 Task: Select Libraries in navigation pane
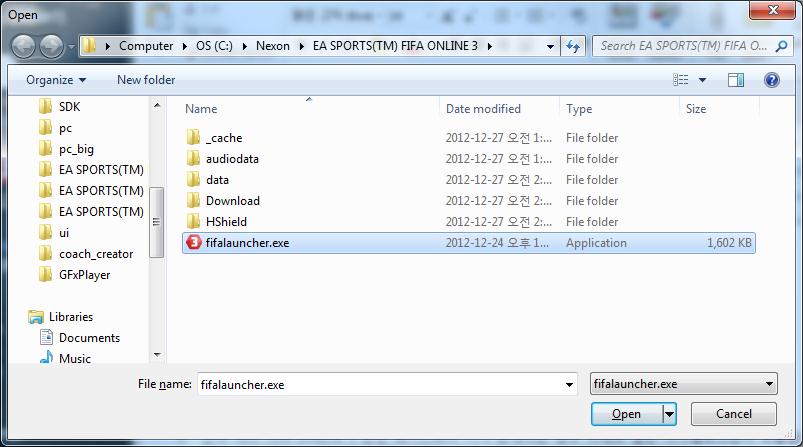click(61, 316)
